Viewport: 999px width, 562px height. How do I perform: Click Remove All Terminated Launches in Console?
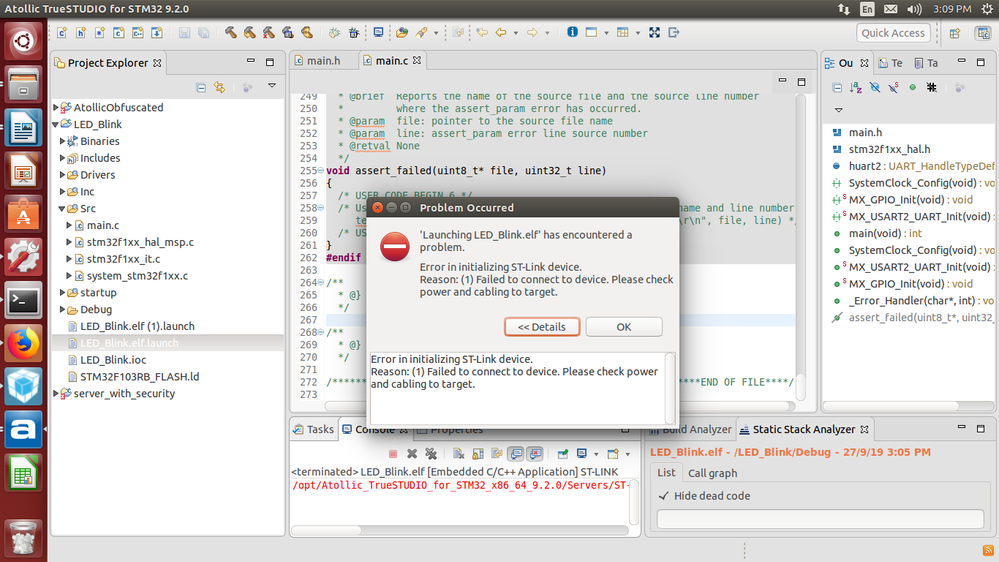tap(431, 454)
